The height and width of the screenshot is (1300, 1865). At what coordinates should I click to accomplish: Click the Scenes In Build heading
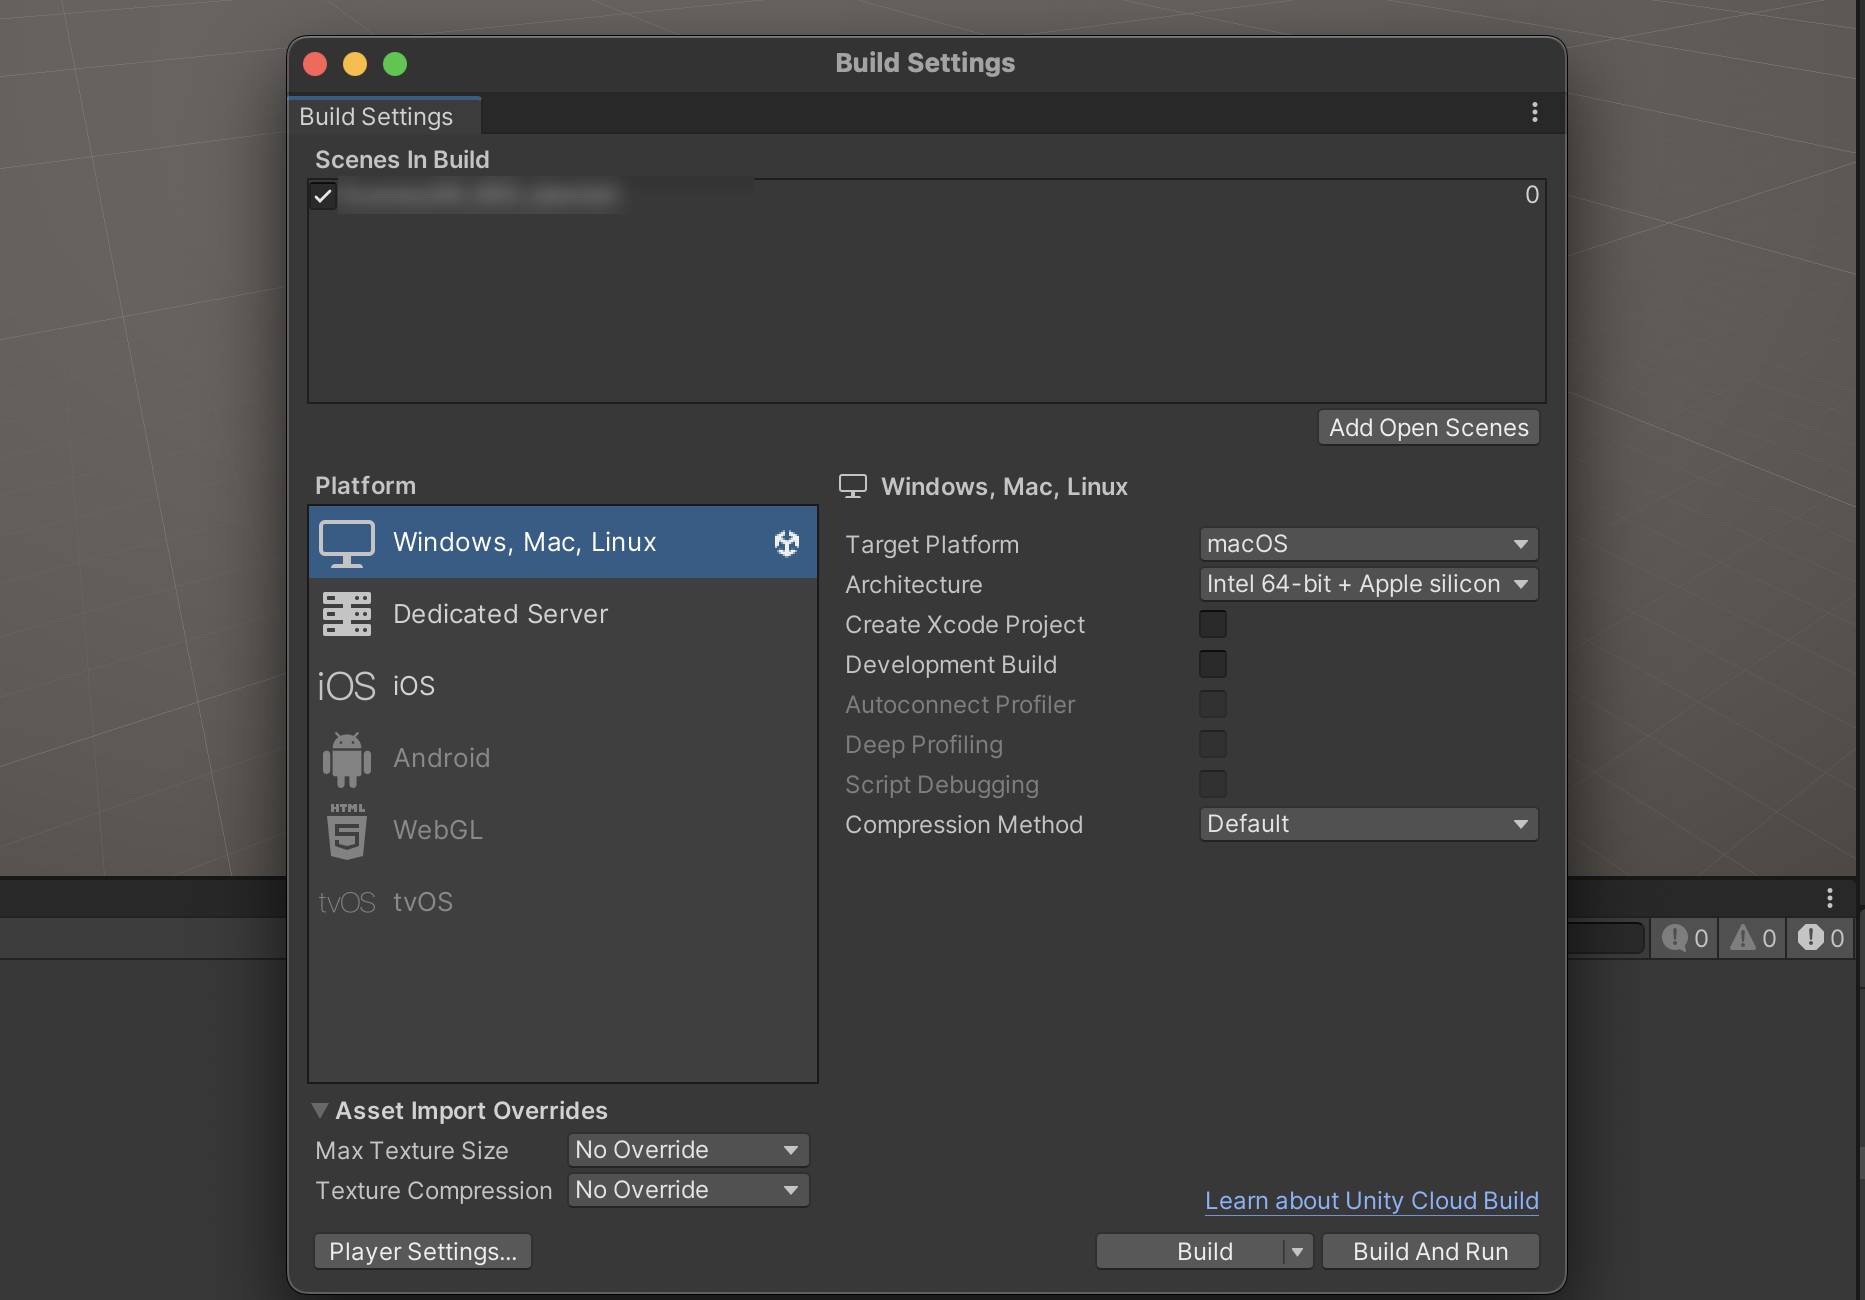[402, 160]
